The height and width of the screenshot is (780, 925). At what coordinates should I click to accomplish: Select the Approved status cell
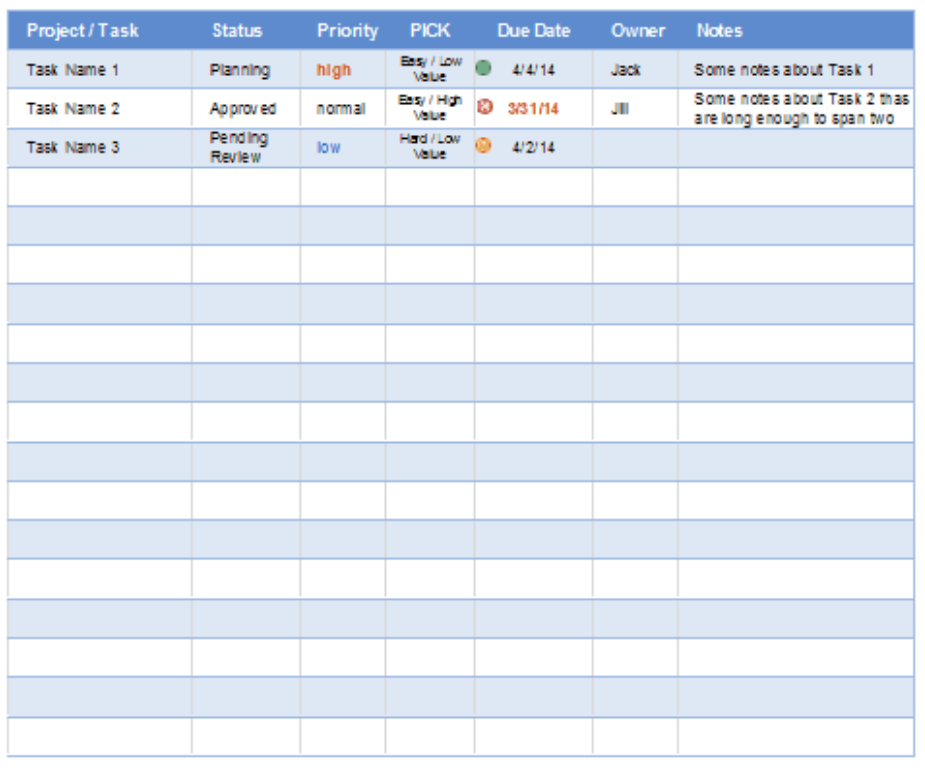(x=246, y=109)
